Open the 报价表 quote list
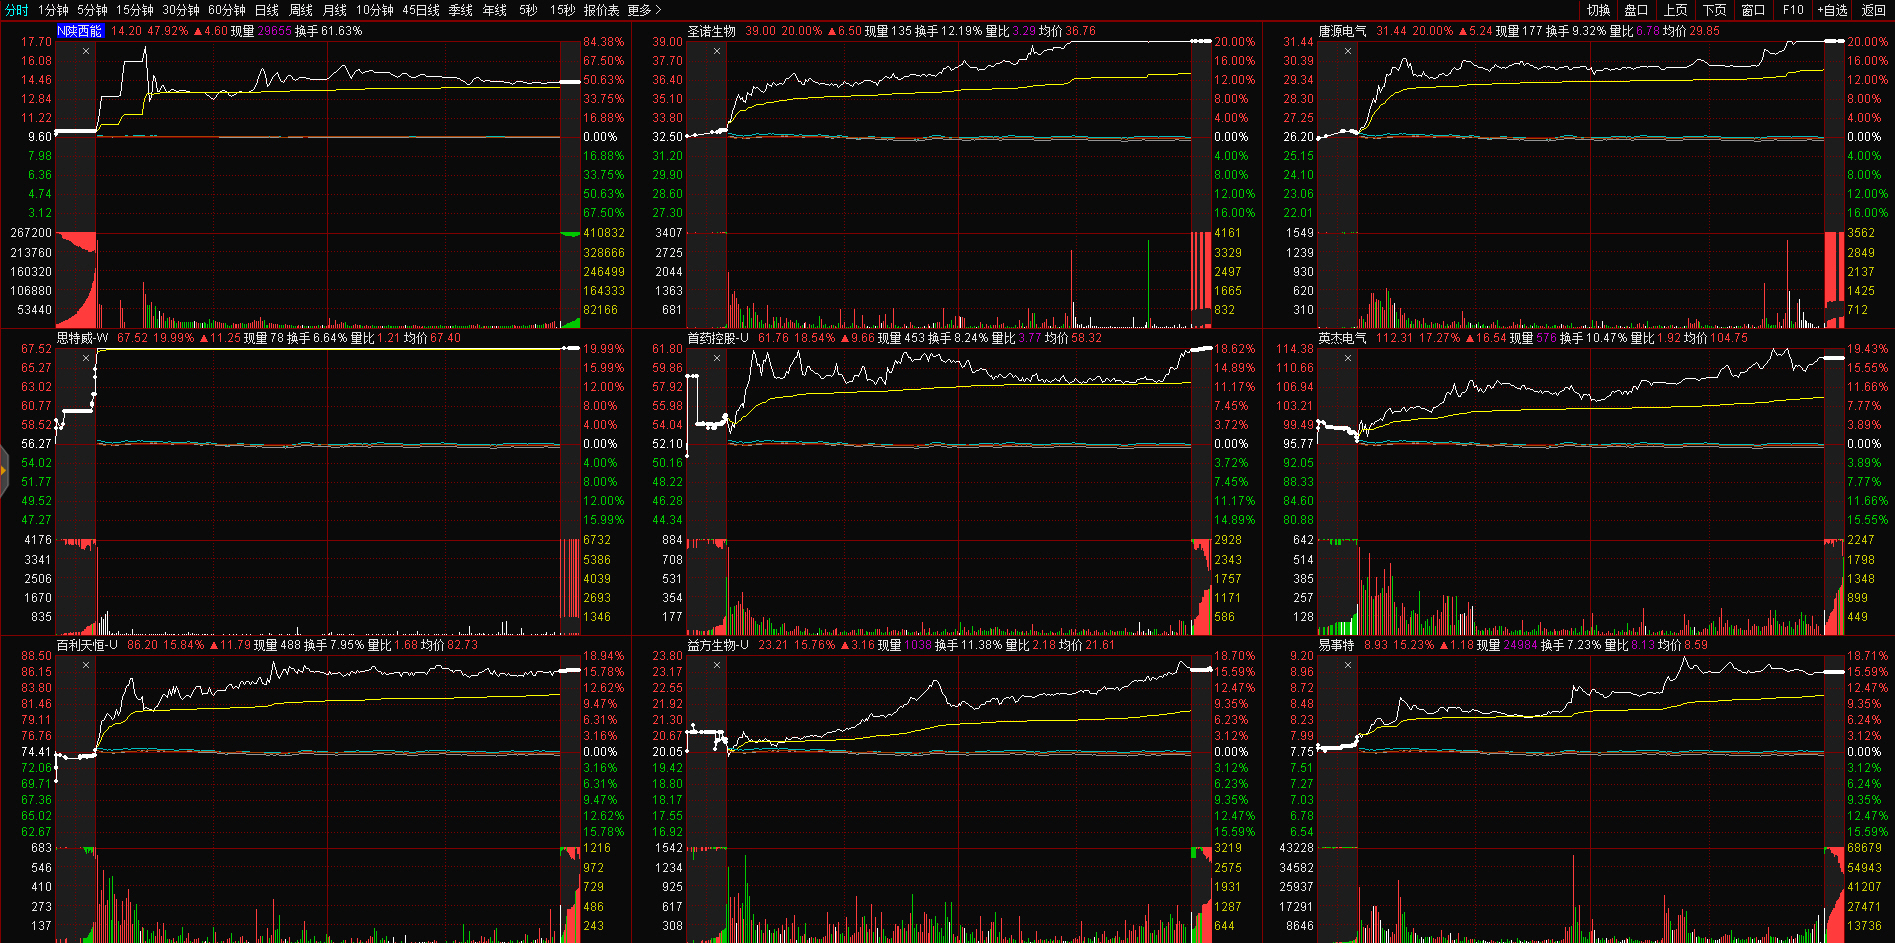Screen dimensions: 1895x943 [601, 10]
